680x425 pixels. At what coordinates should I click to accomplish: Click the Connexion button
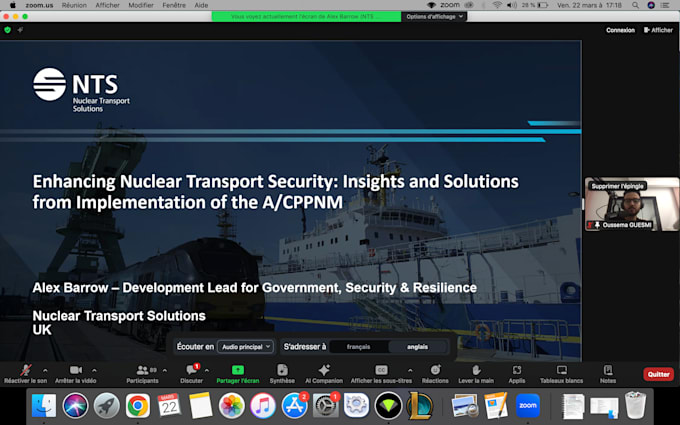tap(620, 30)
